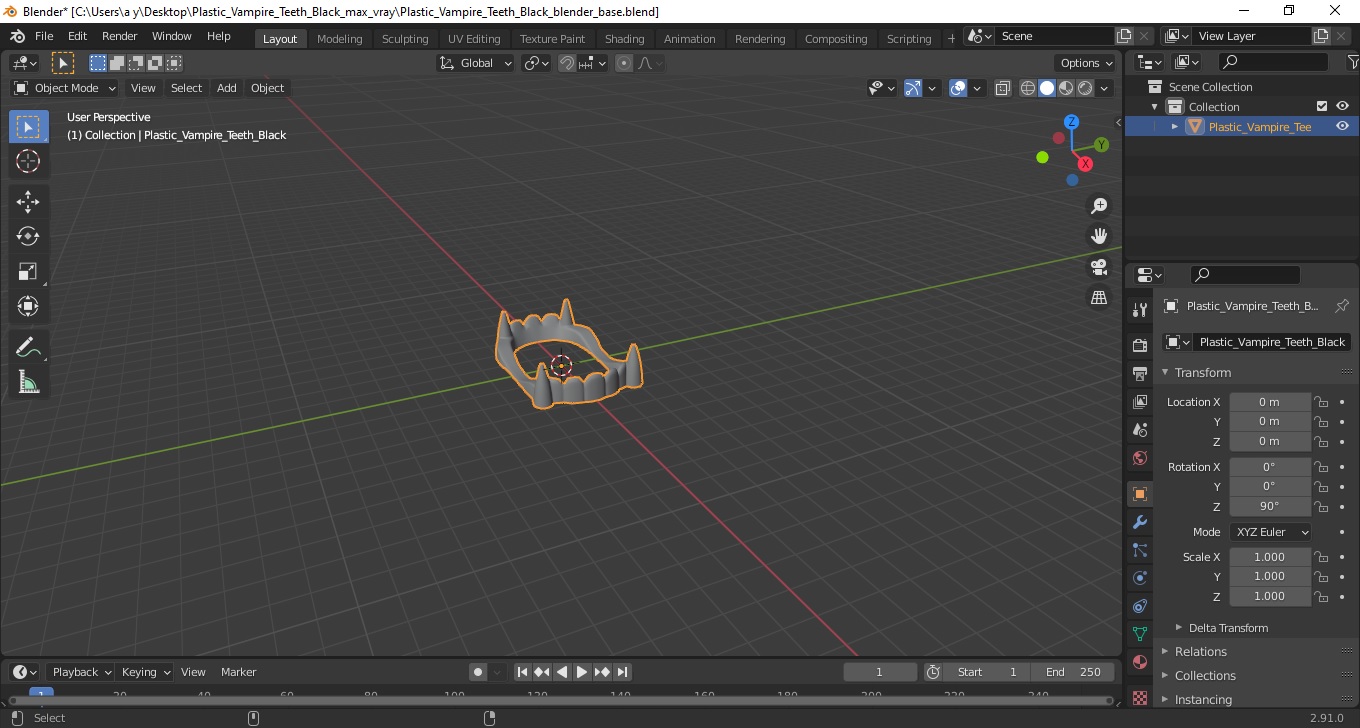Activate the Annotate pencil tool
This screenshot has height=728, width=1360.
(28, 347)
